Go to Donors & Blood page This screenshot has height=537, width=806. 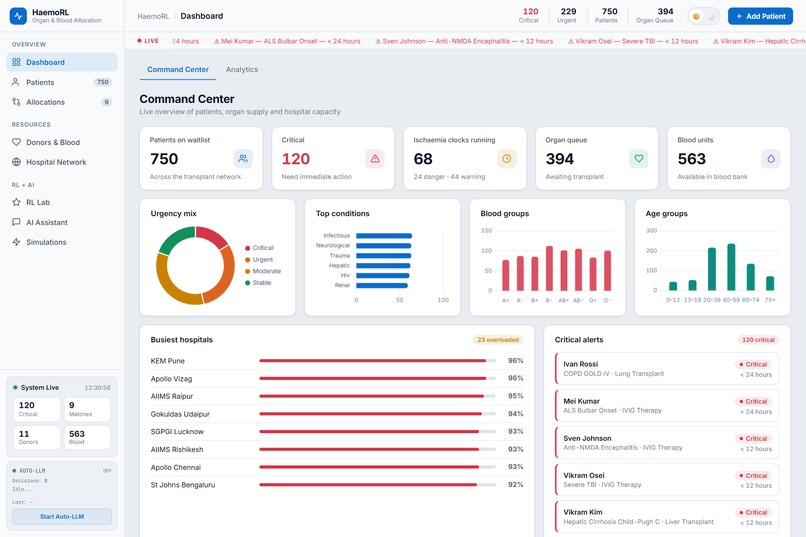point(62,142)
